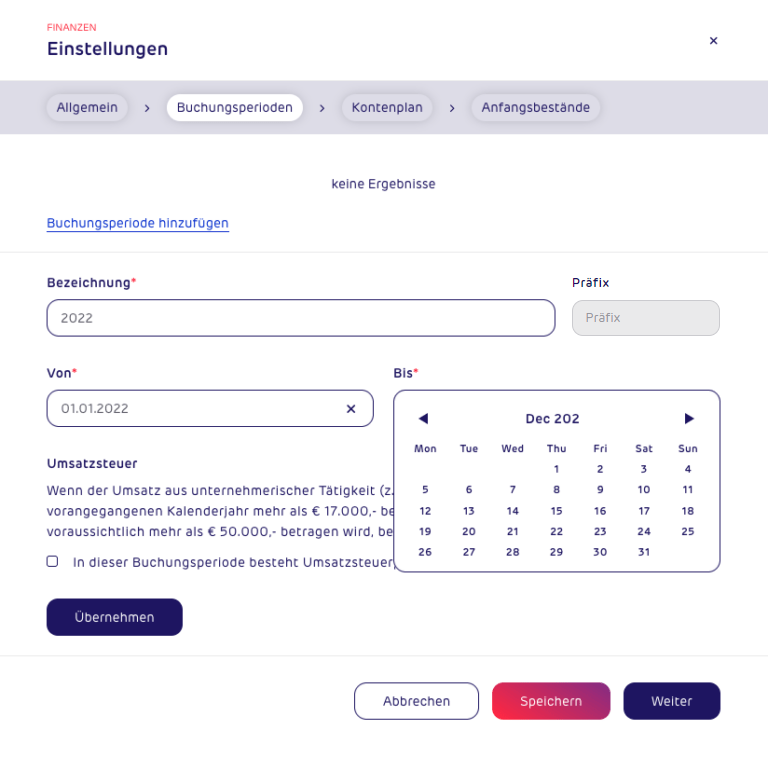The image size is (768, 757).
Task: Click chevron after Buchungsperioden step
Action: (x=322, y=108)
